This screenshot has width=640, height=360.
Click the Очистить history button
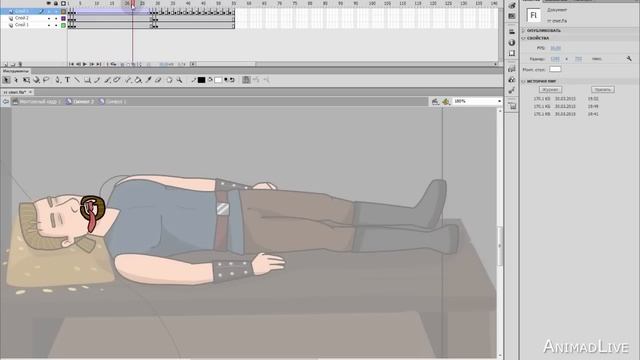[602, 89]
